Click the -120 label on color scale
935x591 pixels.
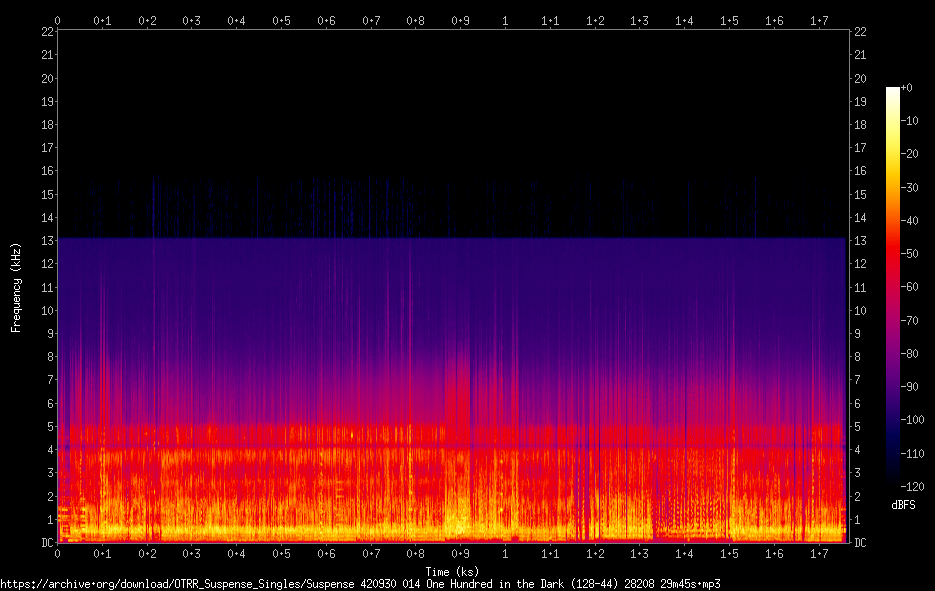912,487
